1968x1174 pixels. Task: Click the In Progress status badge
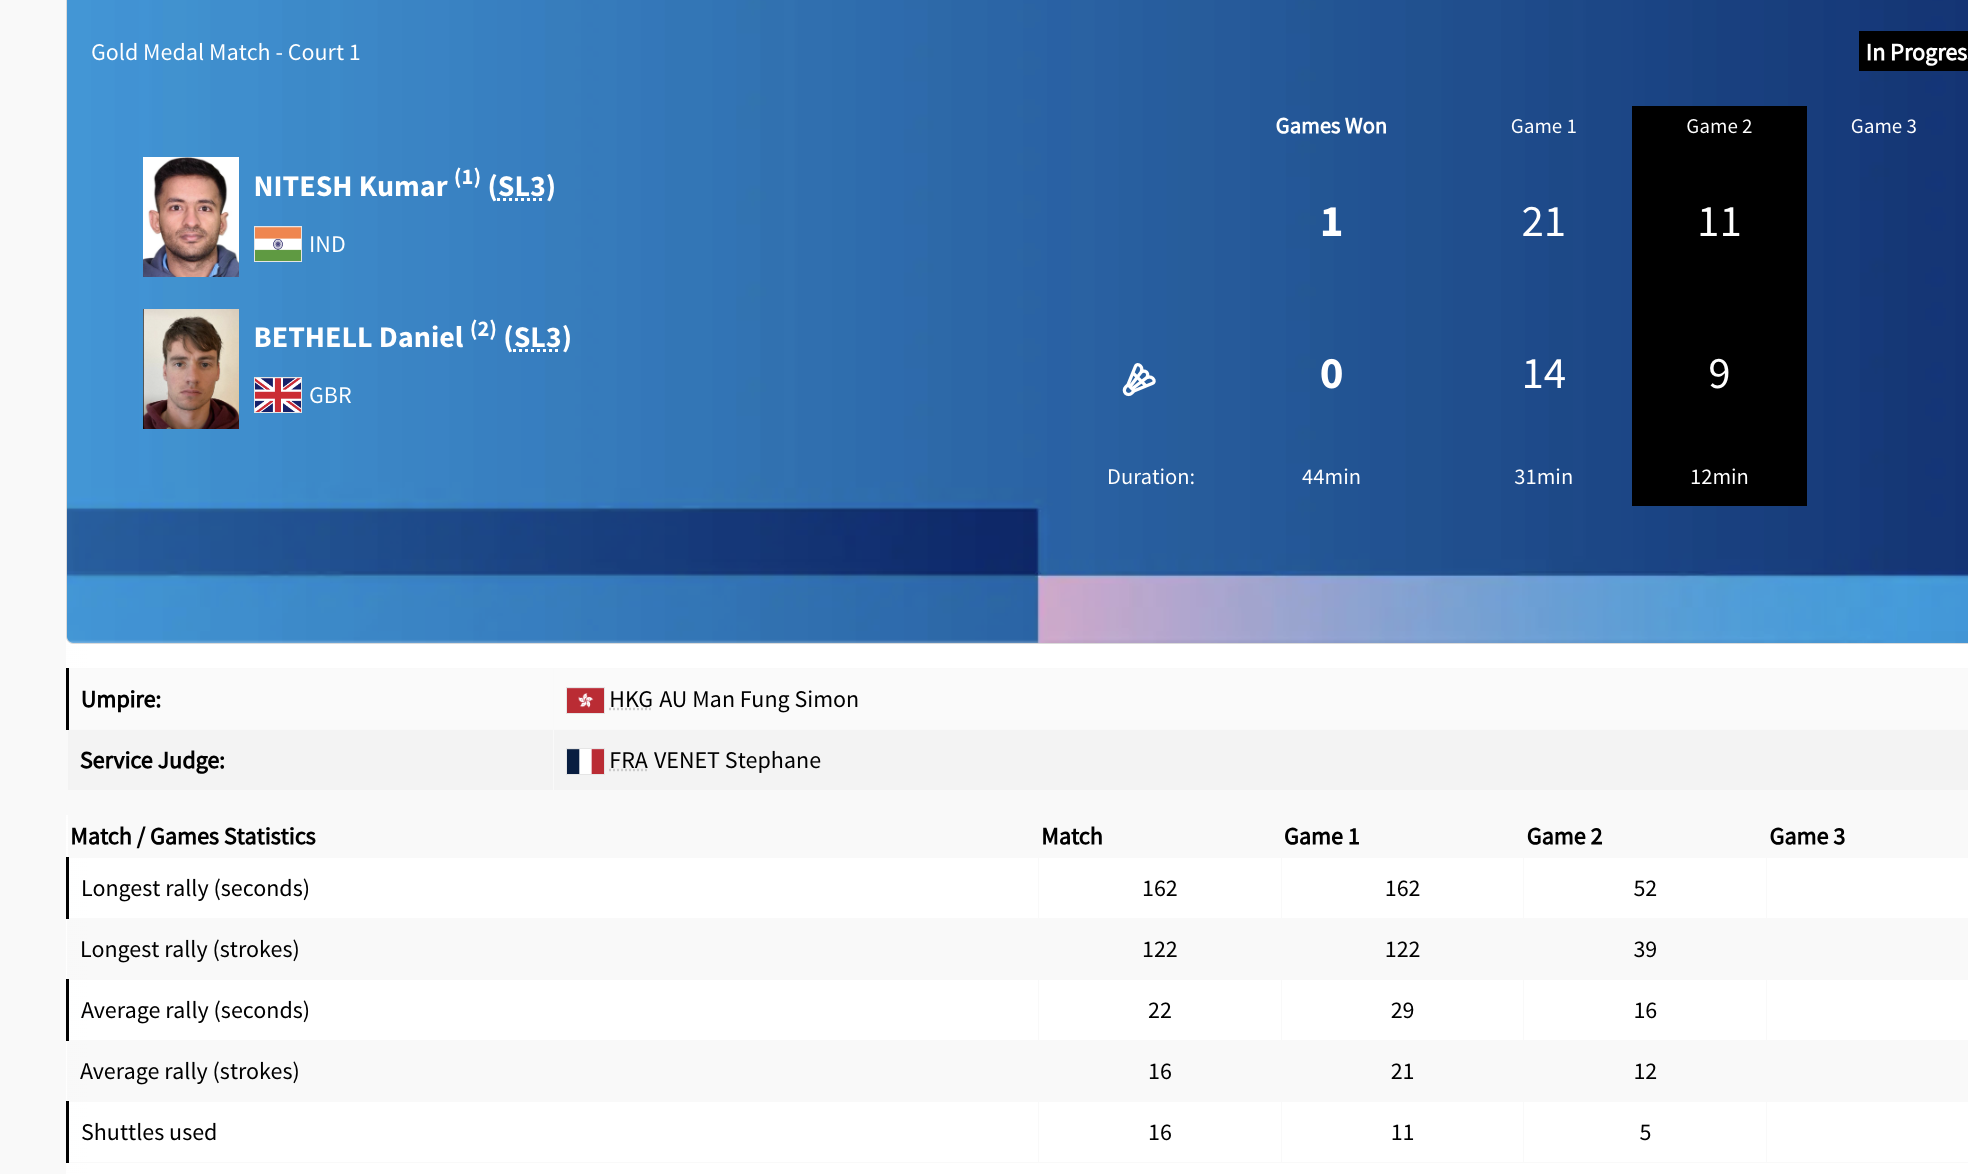[x=1914, y=52]
